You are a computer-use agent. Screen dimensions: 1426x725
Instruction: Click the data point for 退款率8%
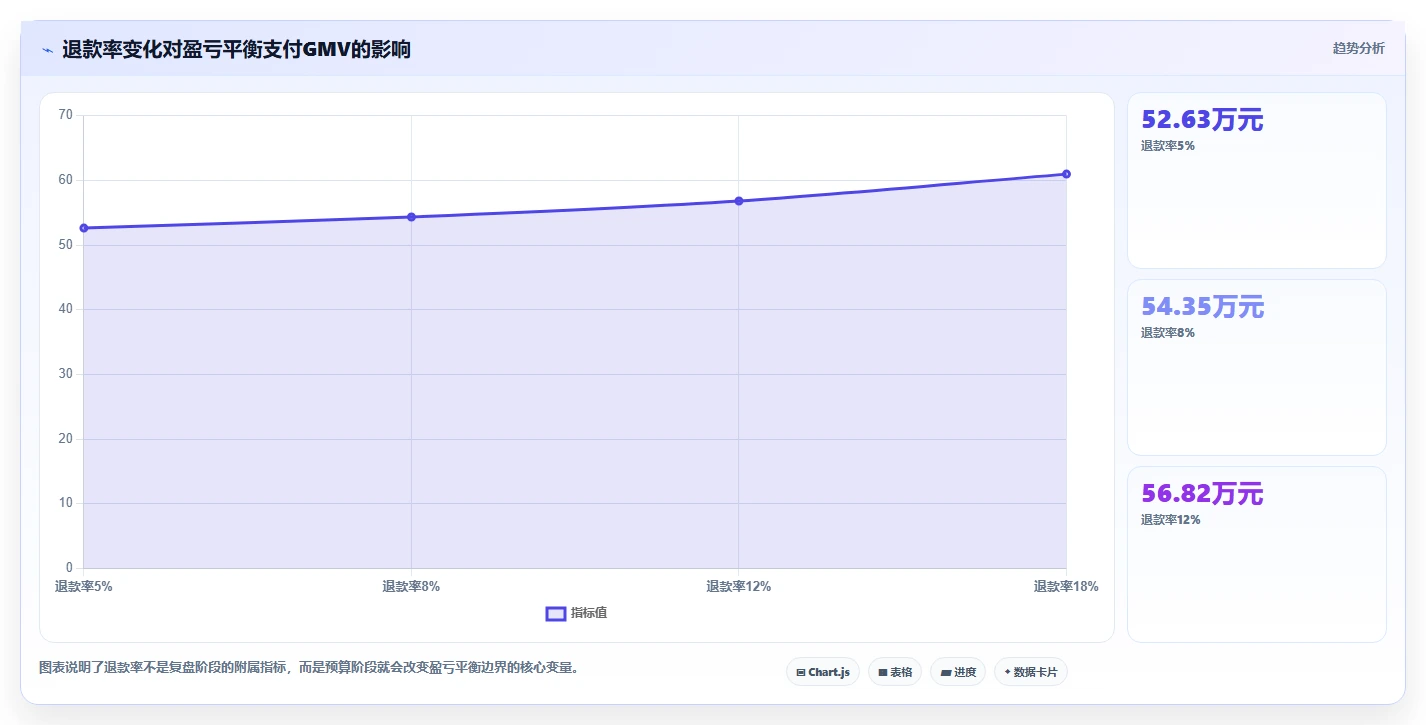point(411,217)
